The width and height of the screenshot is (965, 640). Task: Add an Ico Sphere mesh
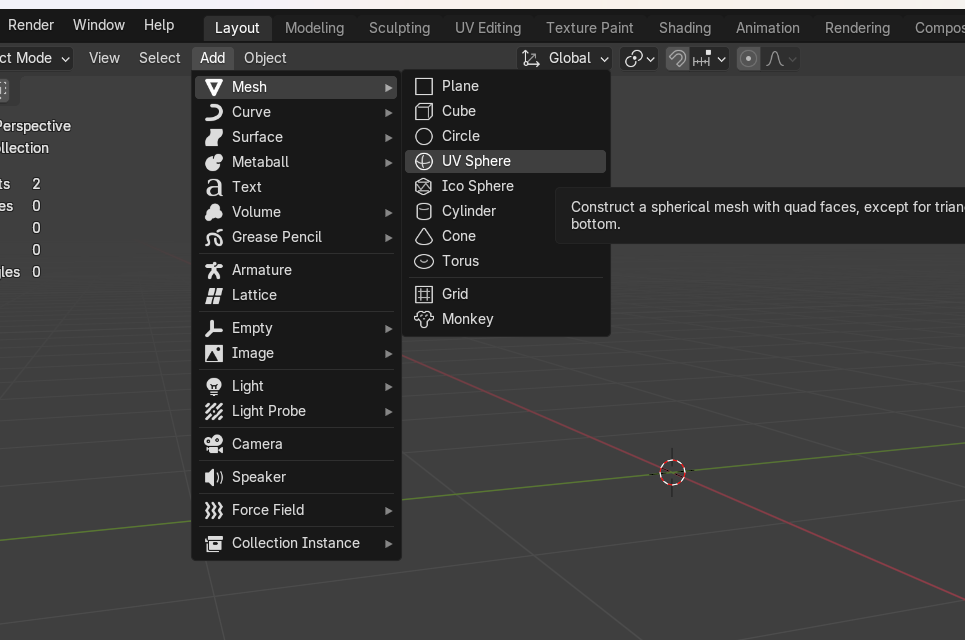[505, 186]
